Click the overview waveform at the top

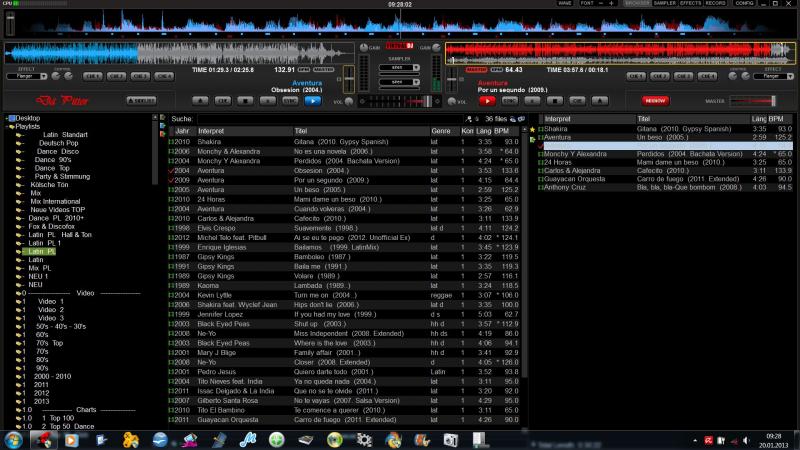click(x=400, y=23)
